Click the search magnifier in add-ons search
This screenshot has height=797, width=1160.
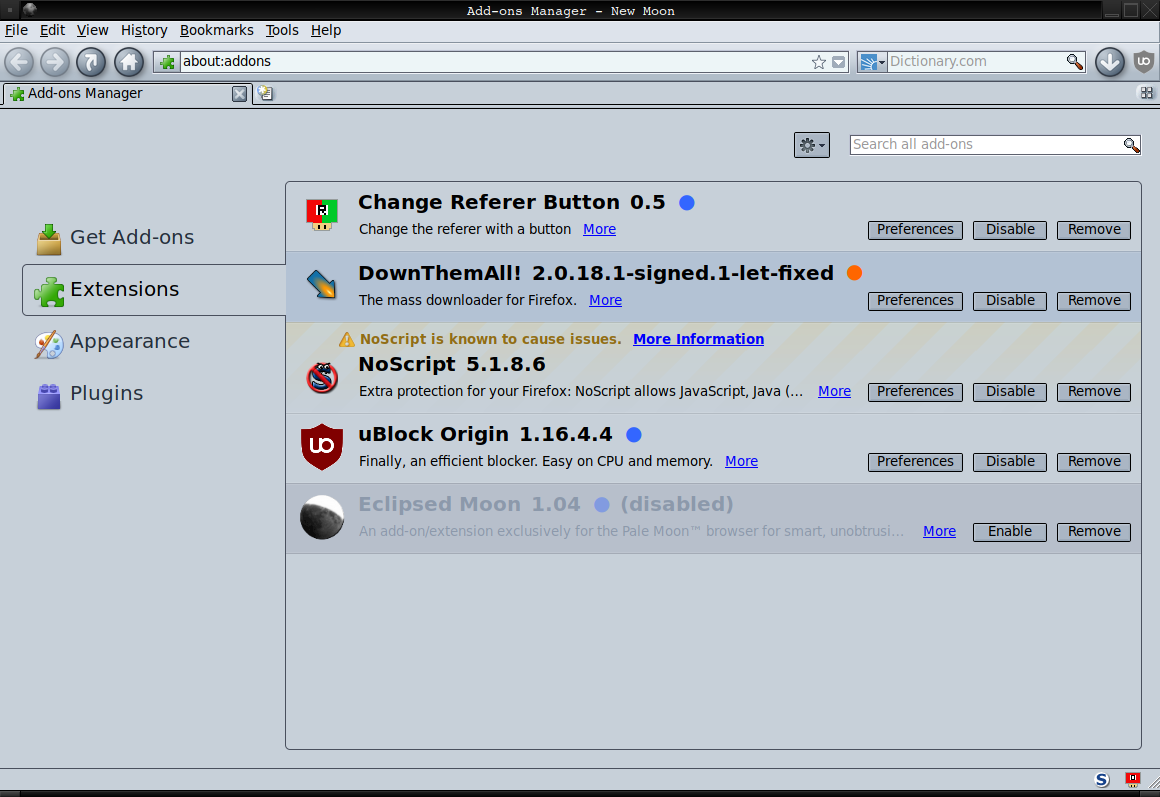(1131, 145)
